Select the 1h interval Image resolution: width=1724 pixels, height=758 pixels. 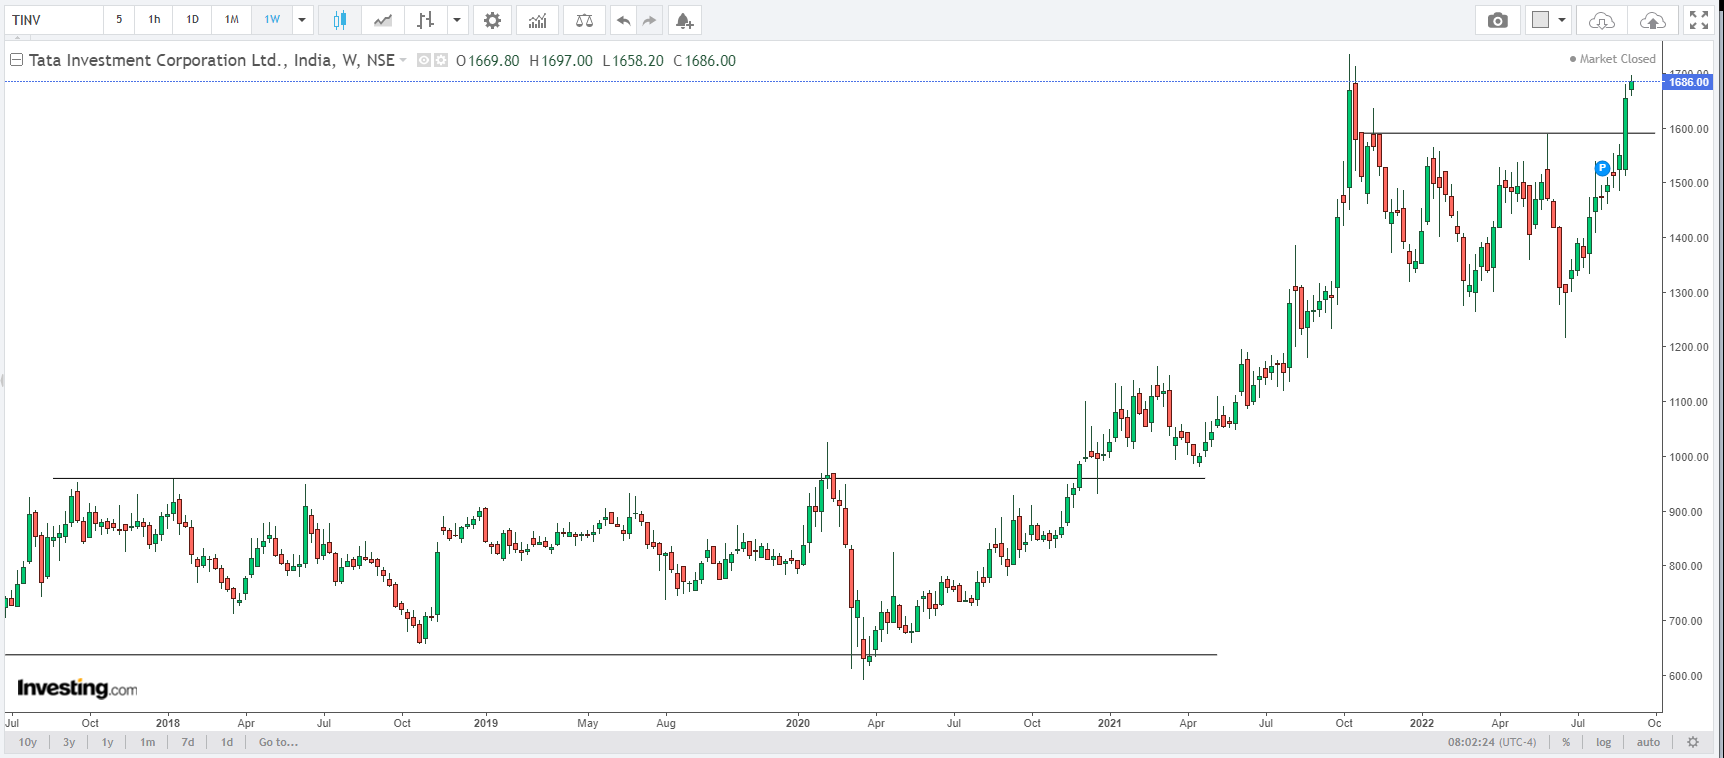[x=154, y=20]
